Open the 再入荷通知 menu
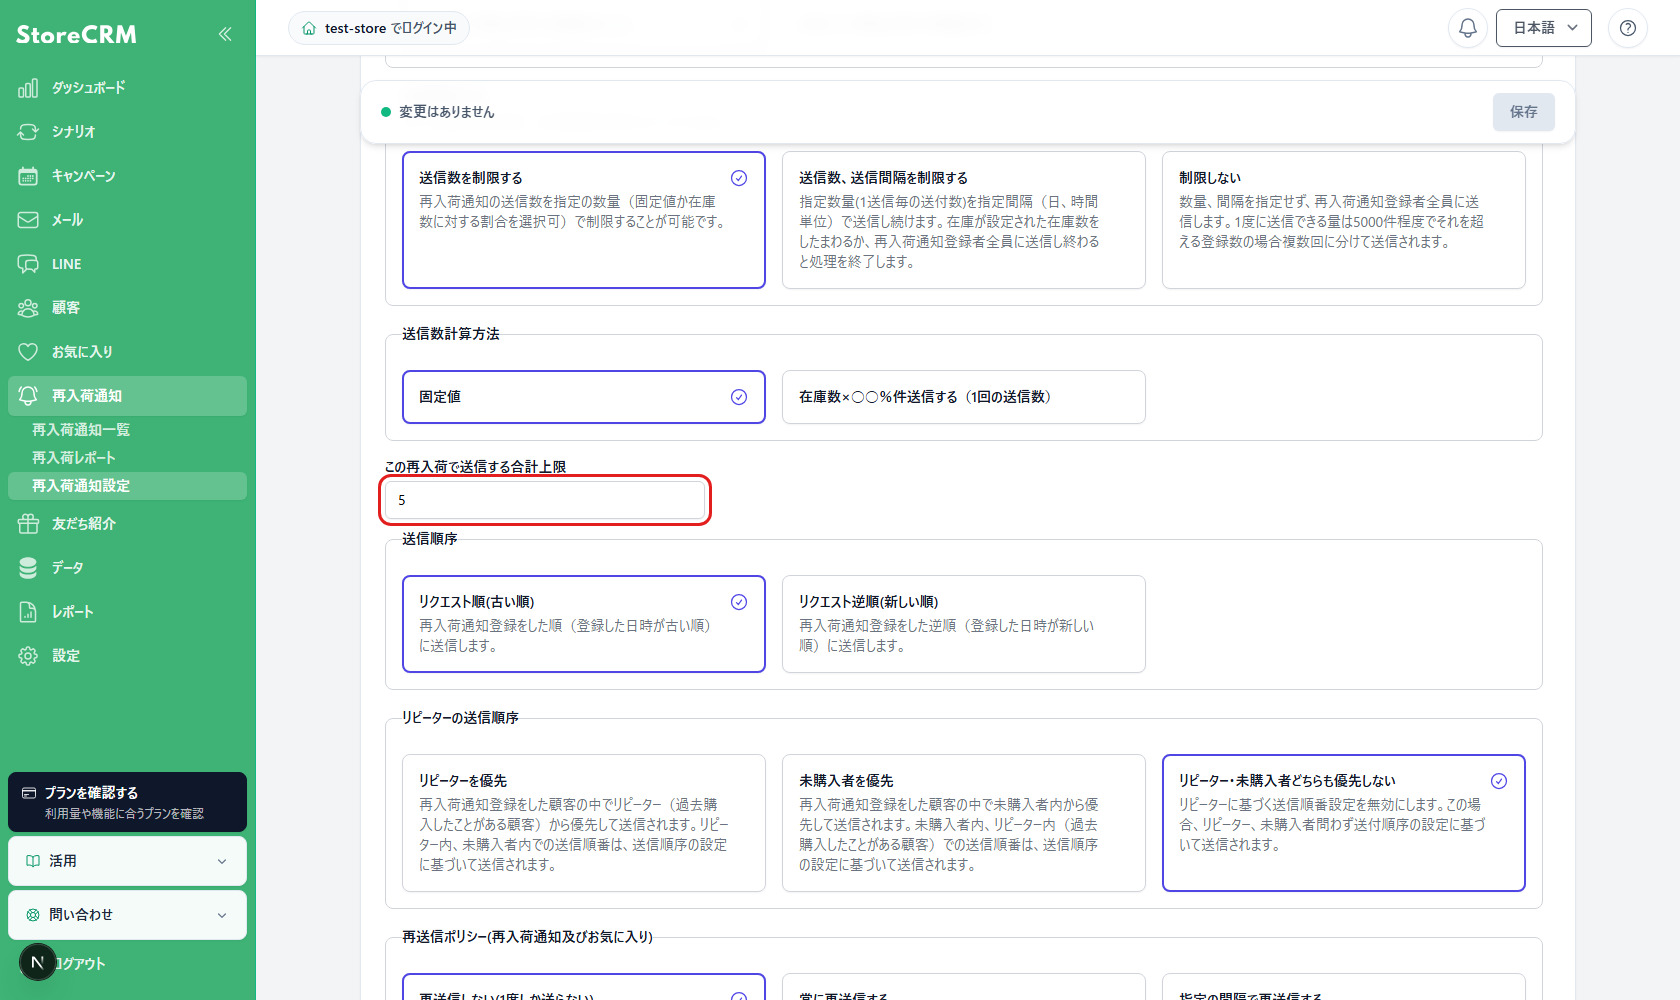 coord(127,396)
